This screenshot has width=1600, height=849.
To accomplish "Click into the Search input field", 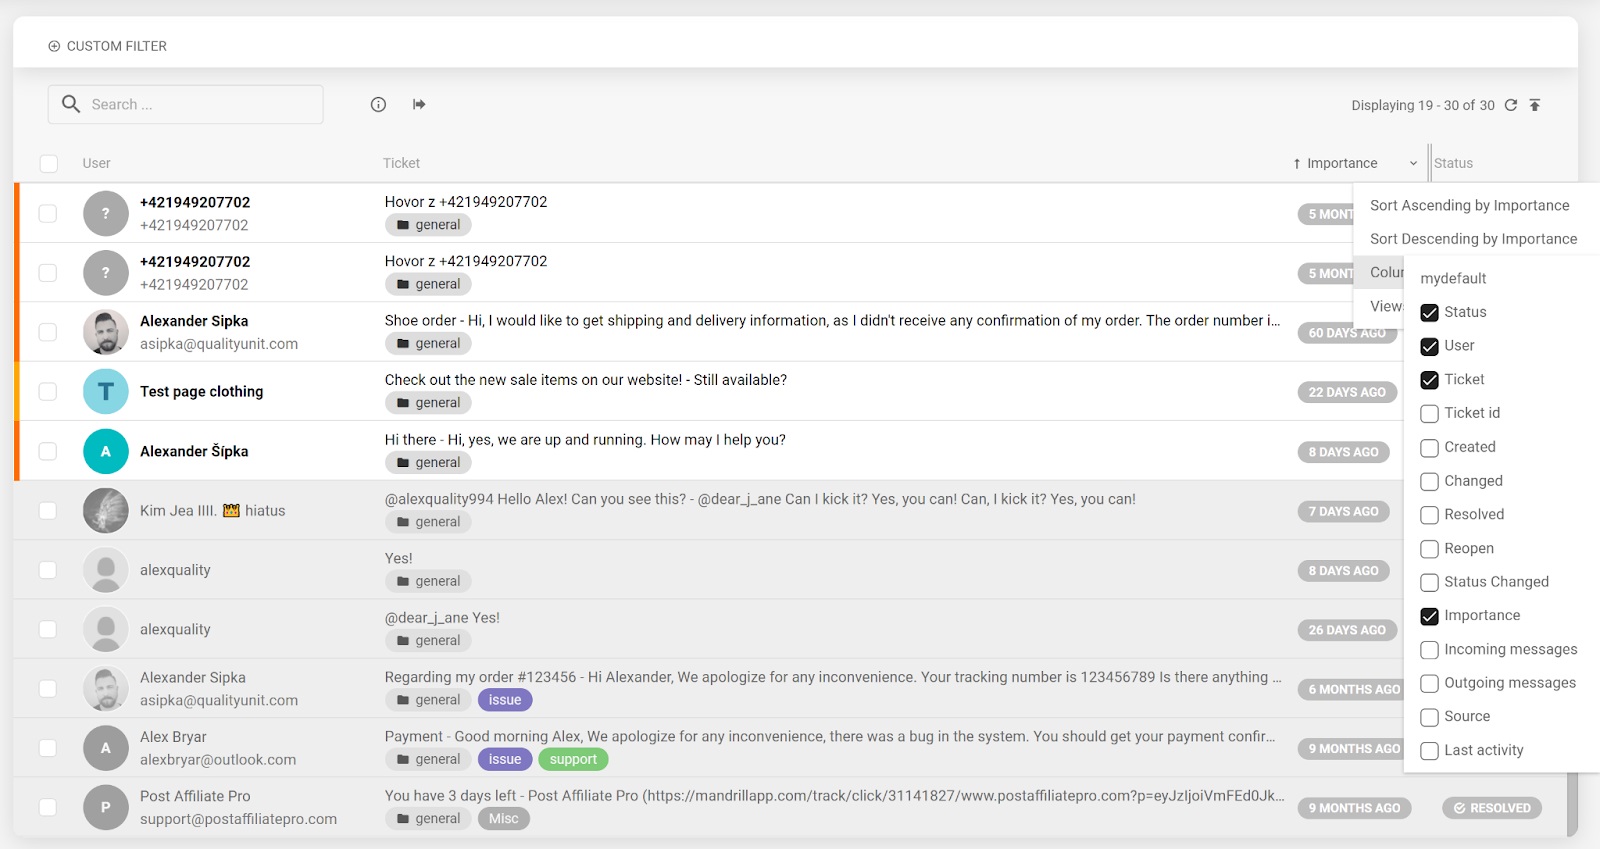I will pyautogui.click(x=200, y=104).
